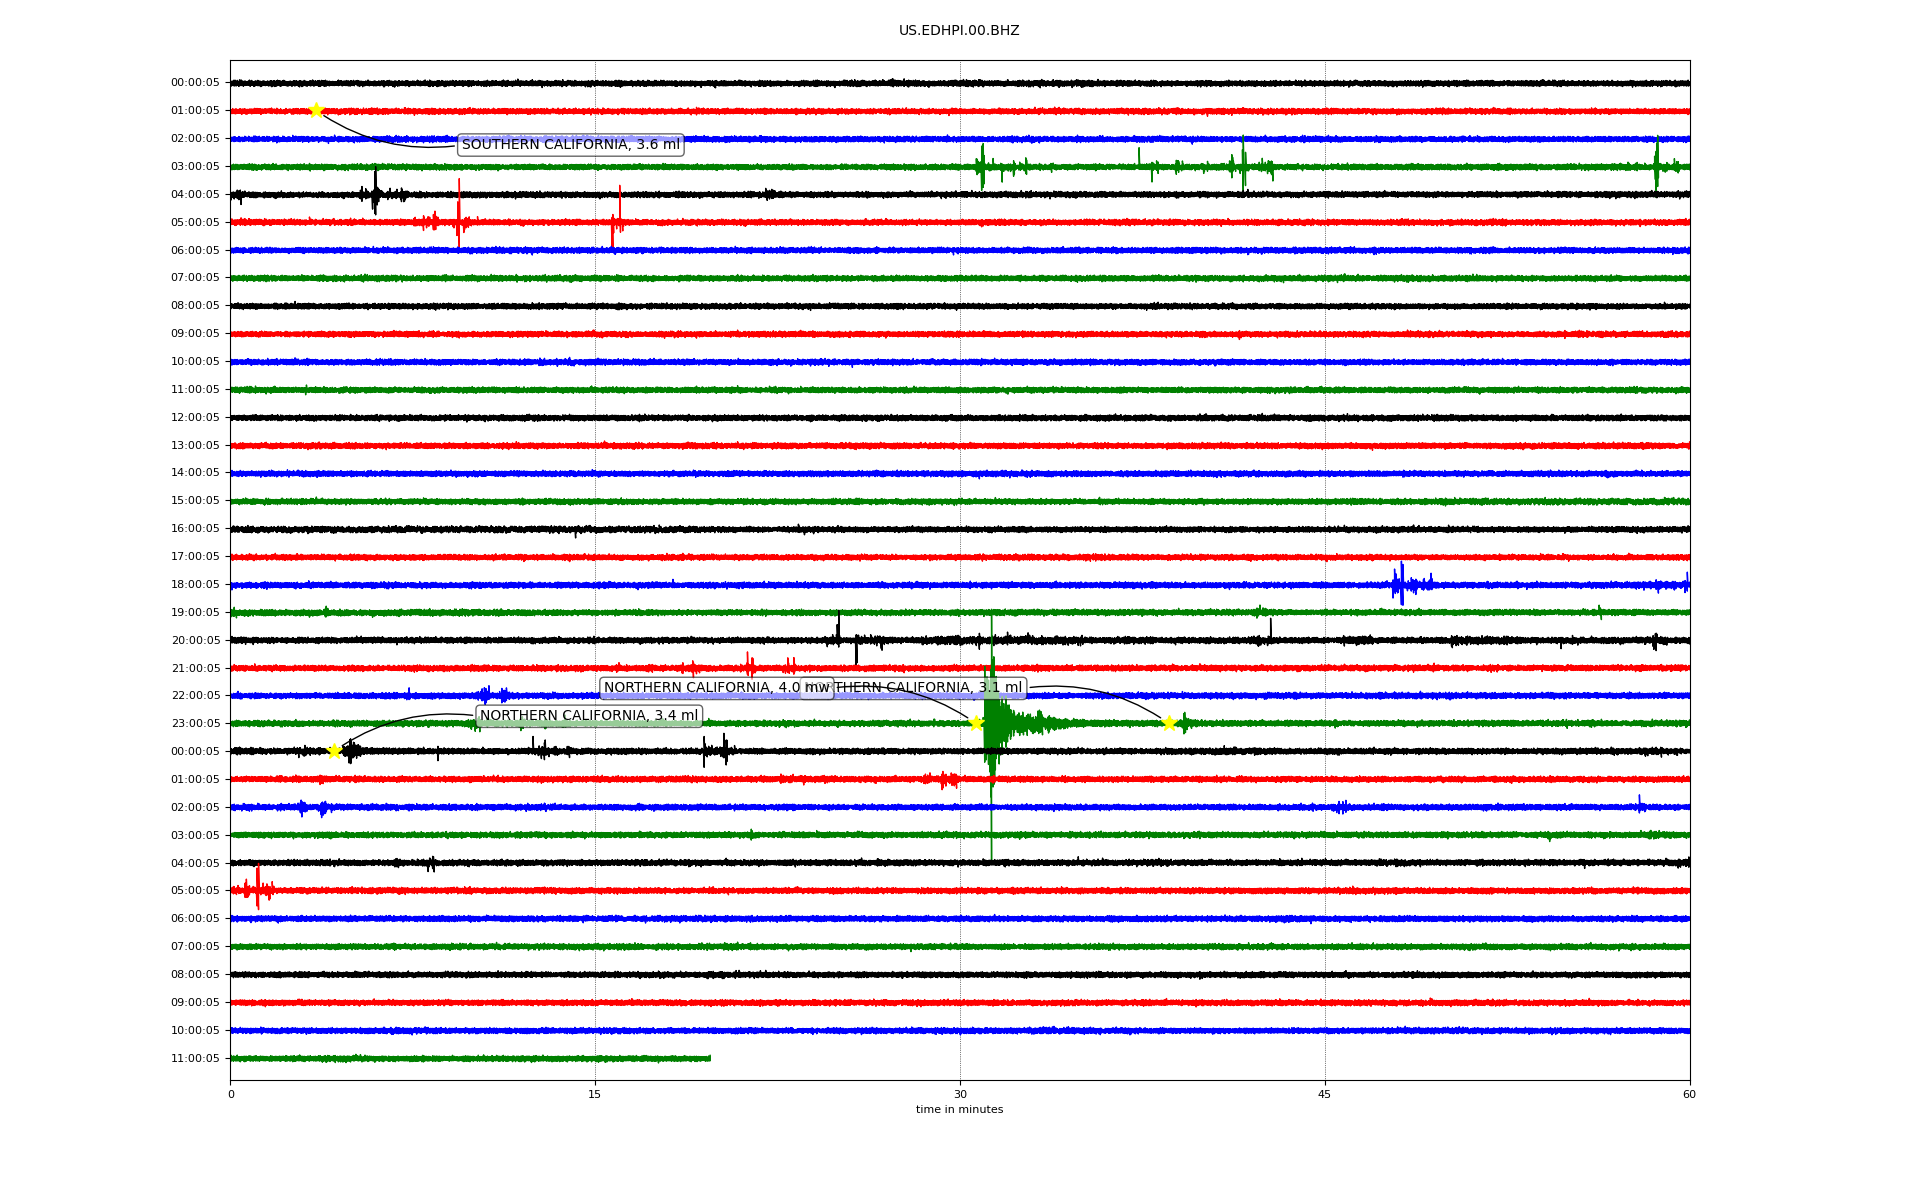Select the NORTHERN CALIFORNIA, 3.4 ml label
This screenshot has width=1920, height=1200.
(588, 716)
